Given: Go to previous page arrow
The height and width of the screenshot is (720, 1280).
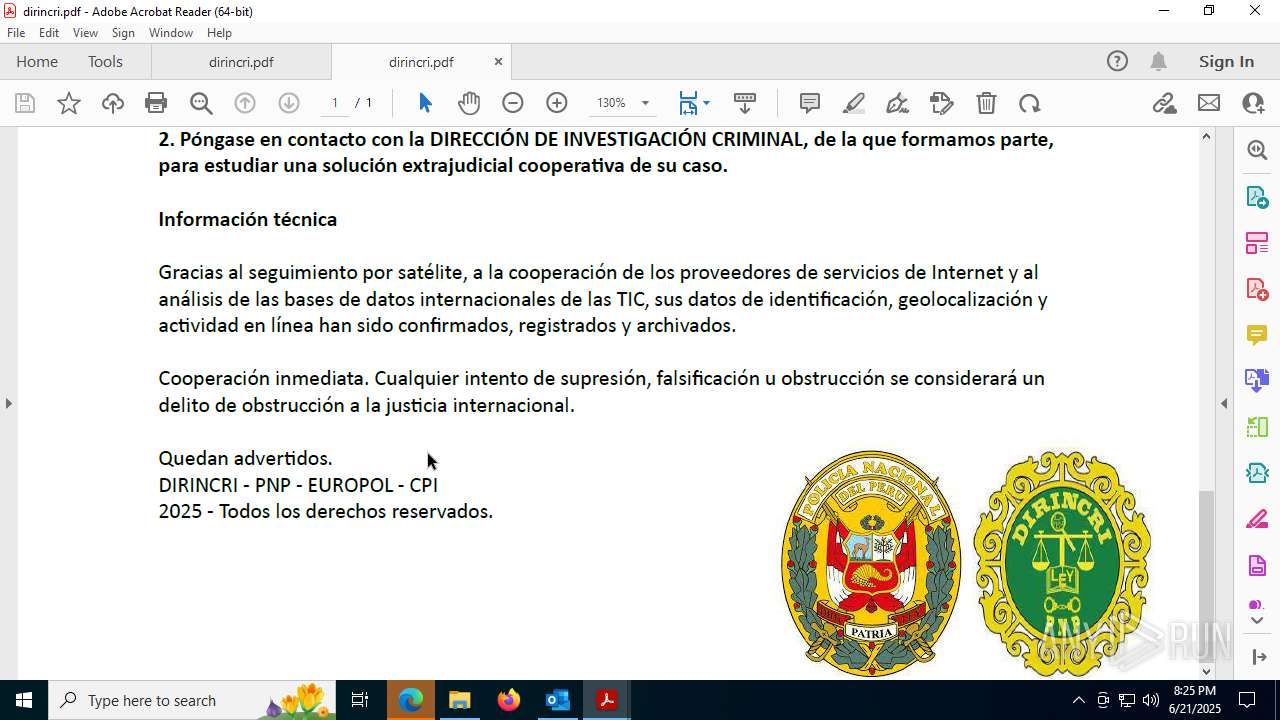Looking at the screenshot, I should pos(245,103).
